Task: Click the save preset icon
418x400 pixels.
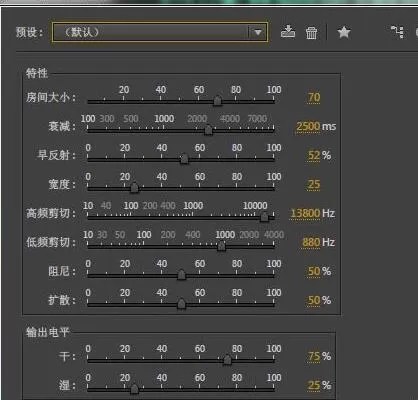Action: coord(288,32)
